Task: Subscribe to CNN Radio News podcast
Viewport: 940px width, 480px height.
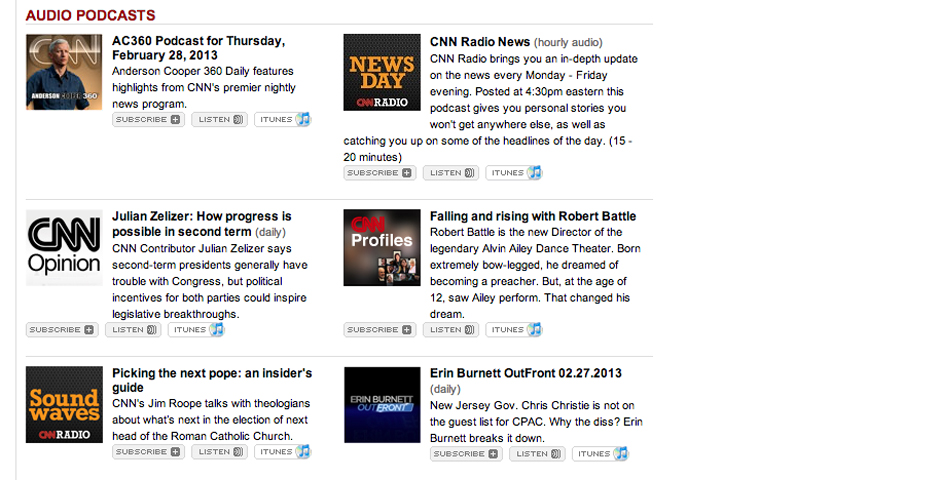Action: coord(379,173)
